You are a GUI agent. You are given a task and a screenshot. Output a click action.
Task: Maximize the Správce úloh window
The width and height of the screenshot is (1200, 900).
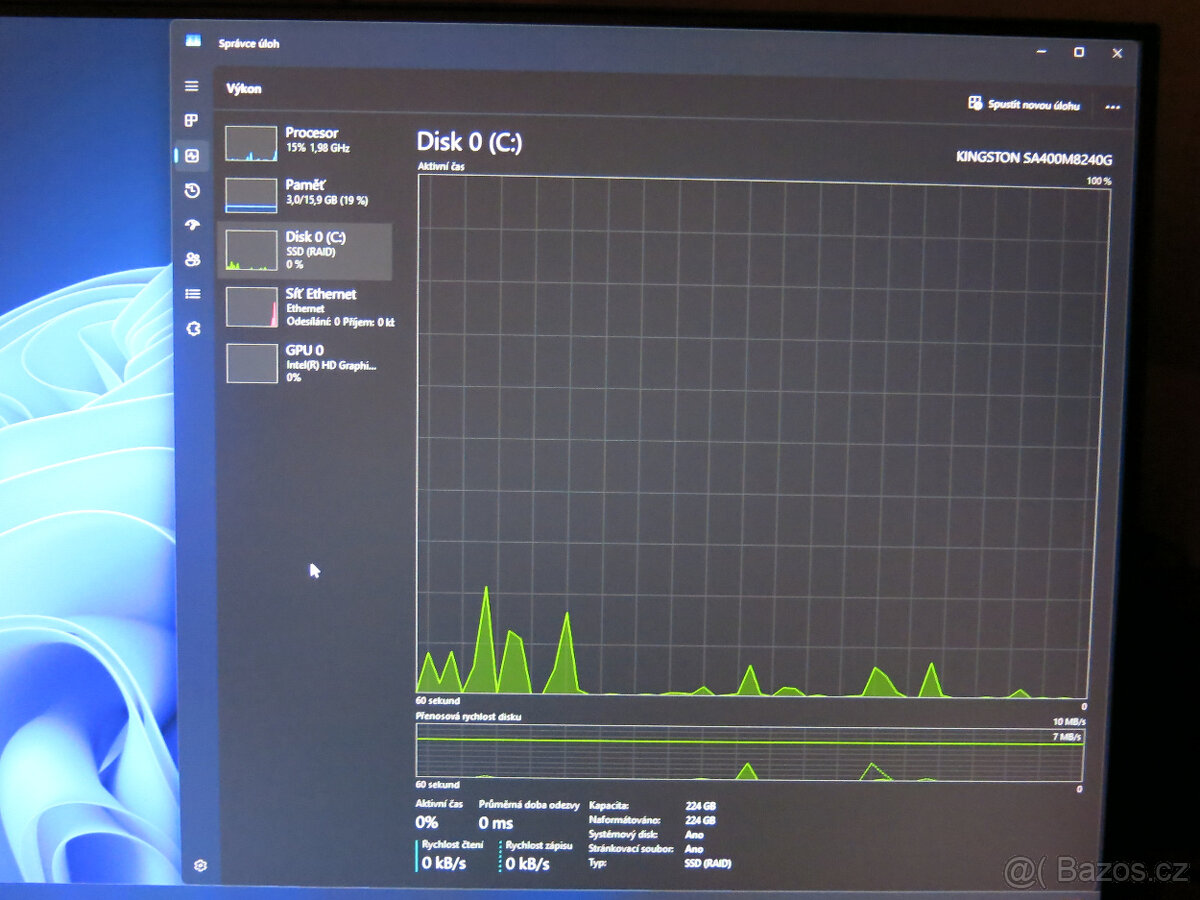click(1079, 52)
